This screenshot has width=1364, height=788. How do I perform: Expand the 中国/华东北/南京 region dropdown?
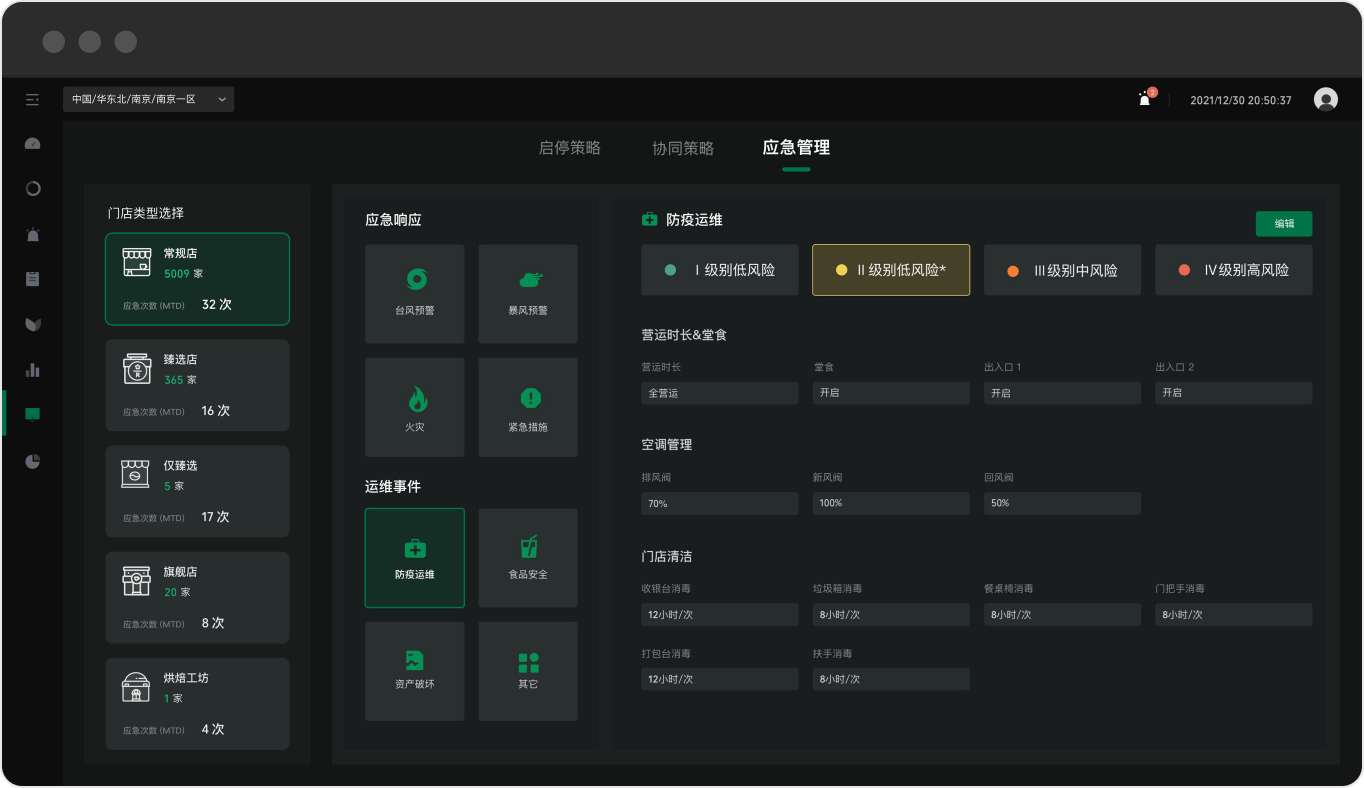click(148, 99)
